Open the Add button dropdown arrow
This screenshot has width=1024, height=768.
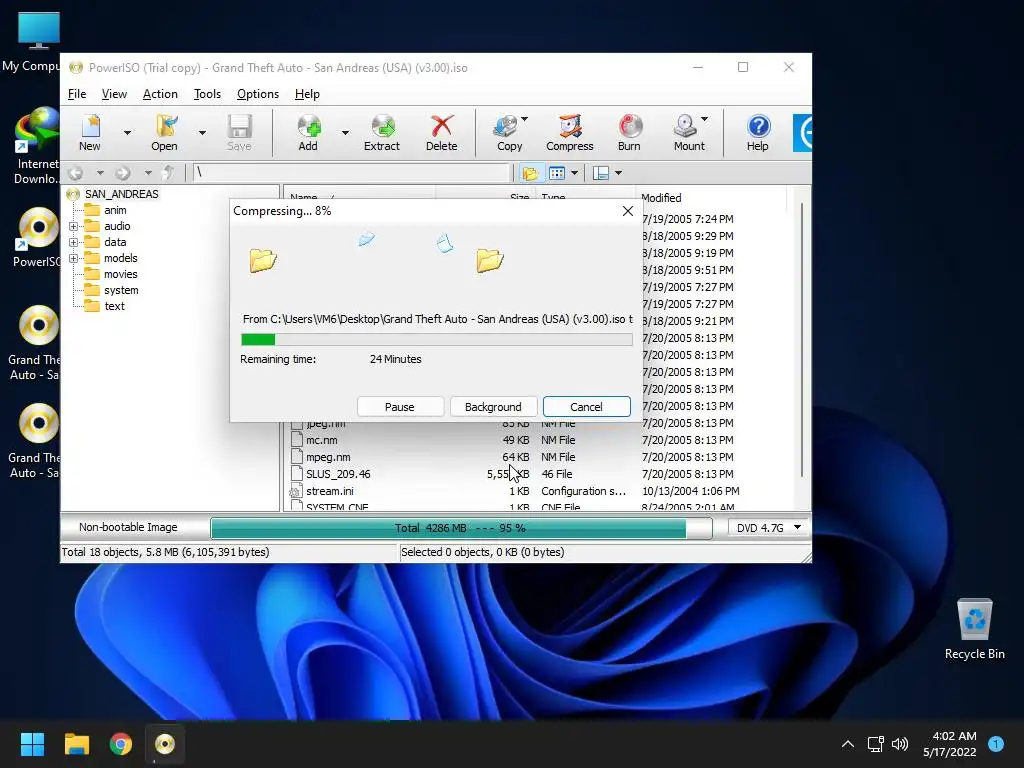pyautogui.click(x=345, y=133)
